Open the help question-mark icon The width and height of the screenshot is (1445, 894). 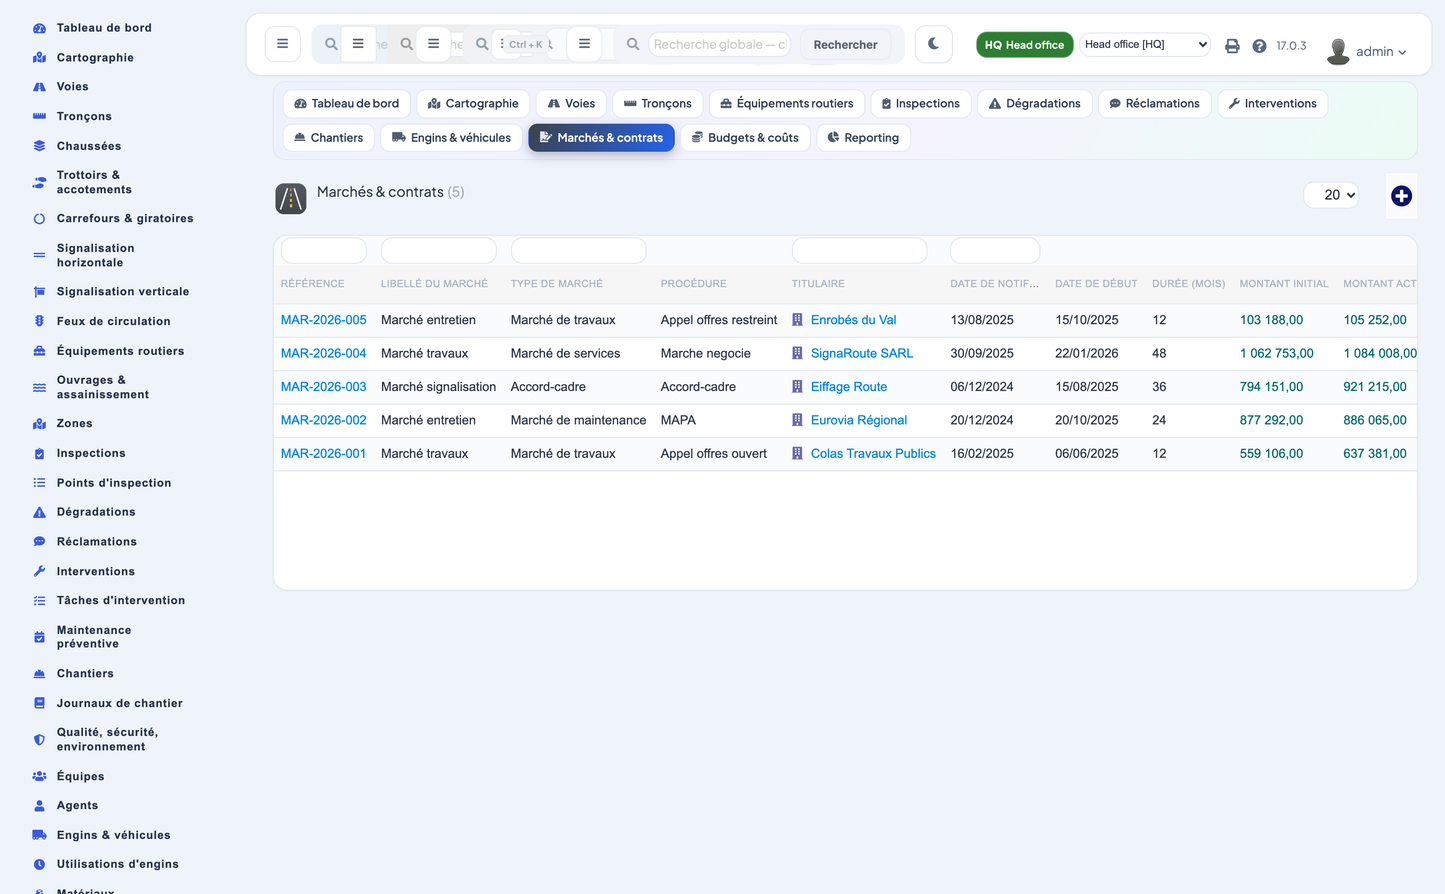click(1259, 46)
